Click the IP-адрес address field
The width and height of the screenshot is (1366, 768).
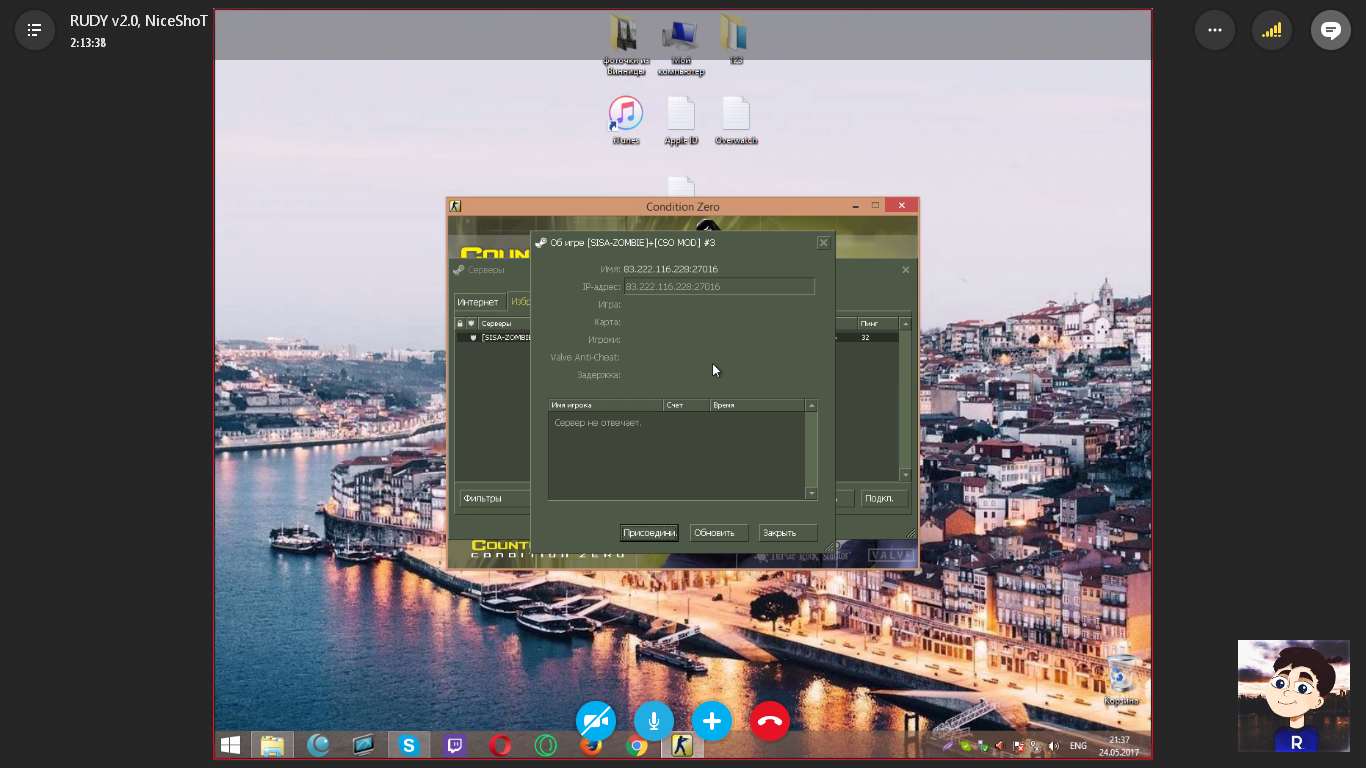(719, 287)
